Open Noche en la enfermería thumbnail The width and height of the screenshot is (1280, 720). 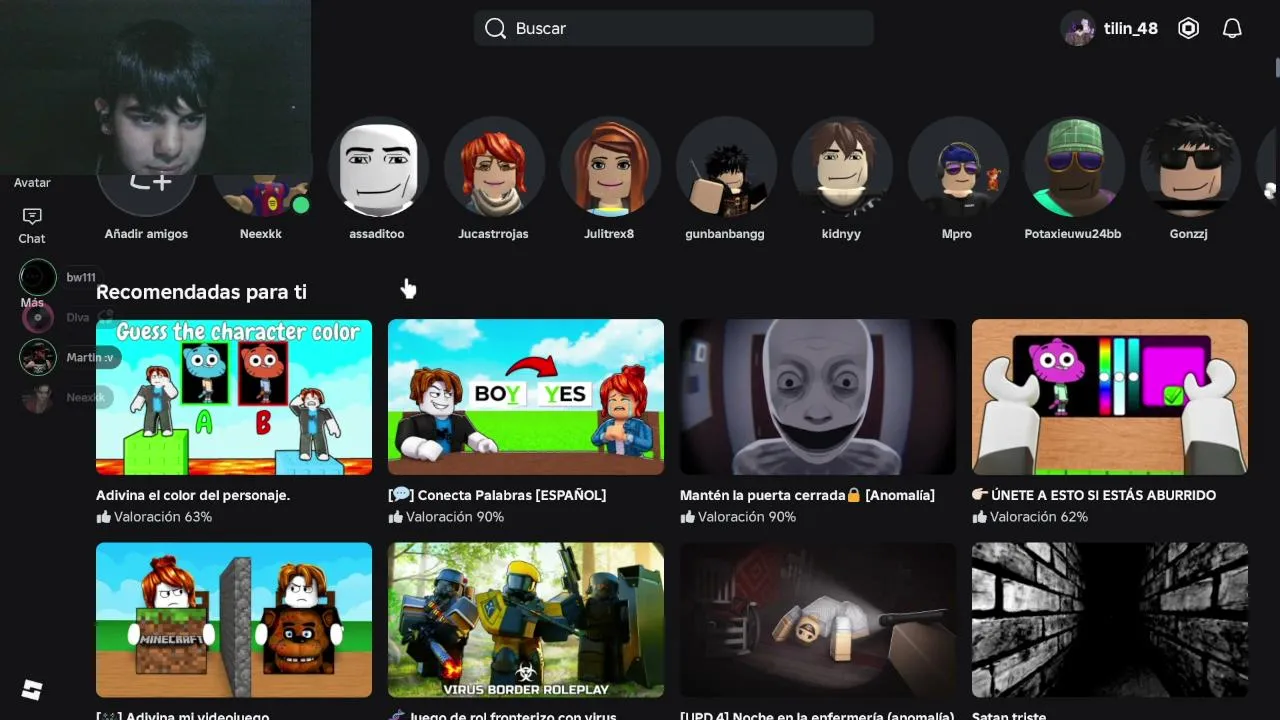pos(818,620)
